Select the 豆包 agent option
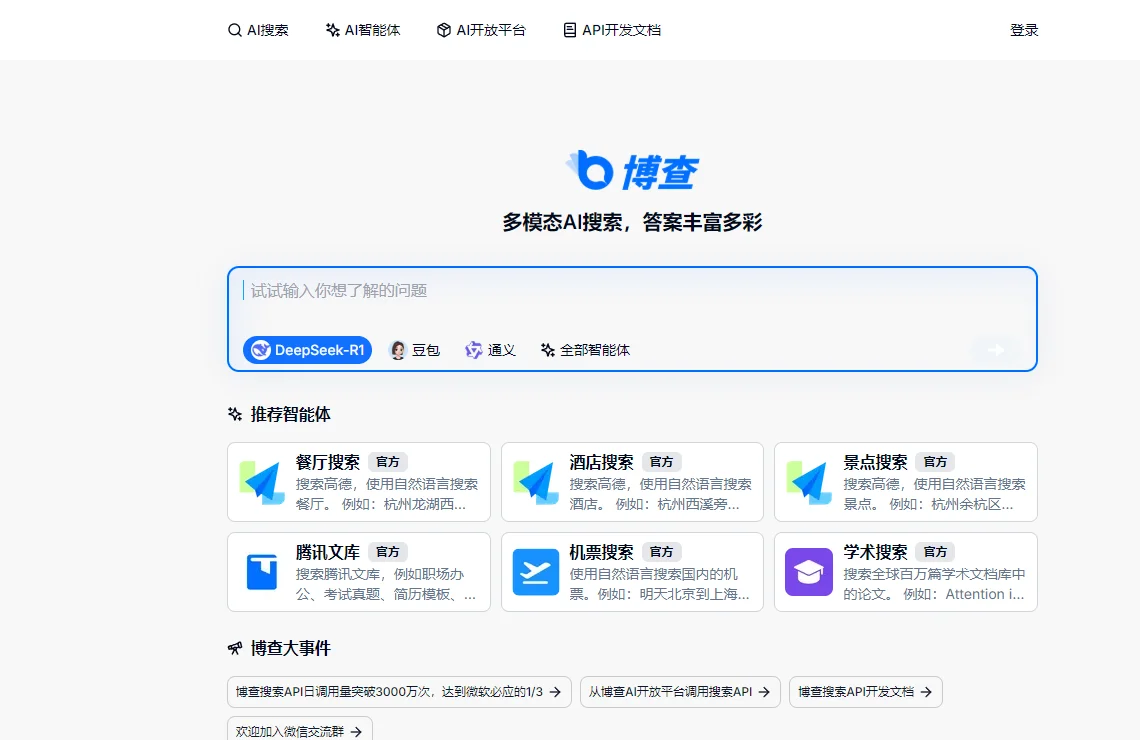This screenshot has height=740, width=1140. (415, 350)
